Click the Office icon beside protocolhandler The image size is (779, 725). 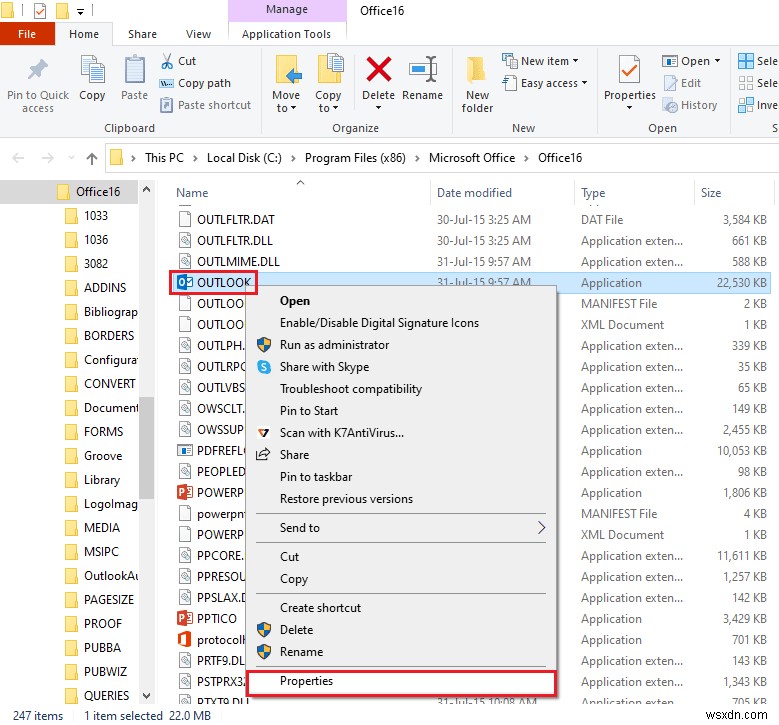pos(185,640)
